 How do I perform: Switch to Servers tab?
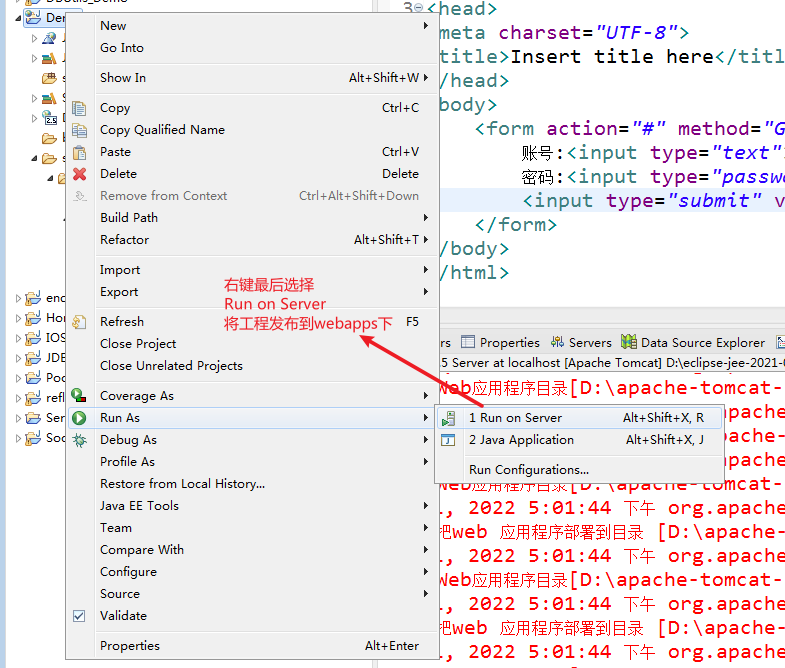click(x=581, y=343)
